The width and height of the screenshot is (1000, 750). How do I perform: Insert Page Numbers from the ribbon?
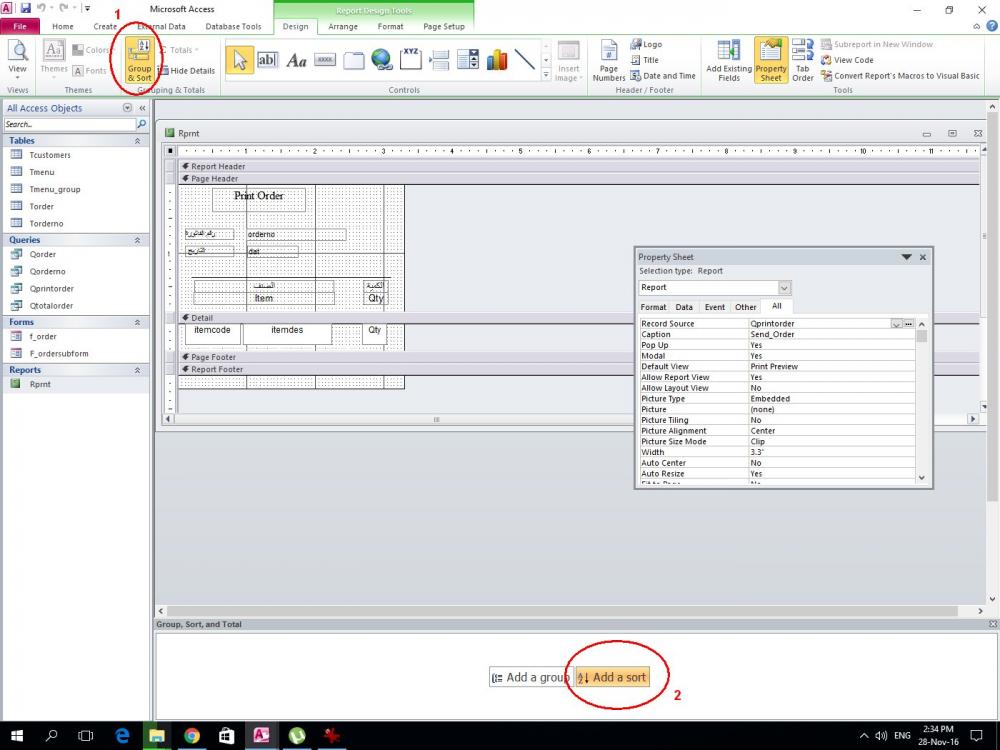point(608,61)
